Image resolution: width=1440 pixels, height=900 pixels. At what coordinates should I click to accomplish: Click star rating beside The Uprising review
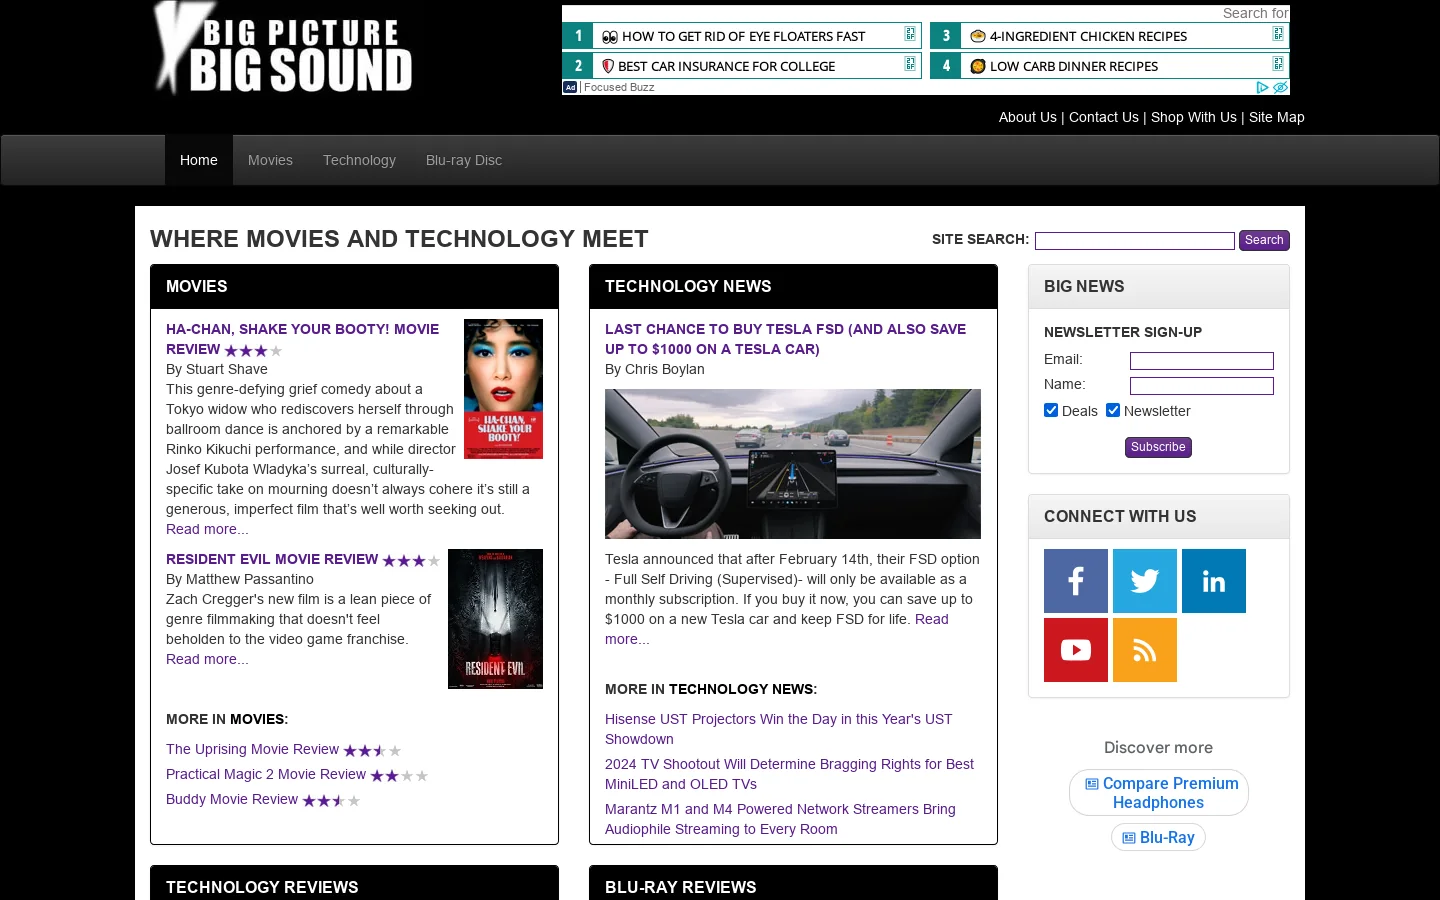pyautogui.click(x=372, y=751)
